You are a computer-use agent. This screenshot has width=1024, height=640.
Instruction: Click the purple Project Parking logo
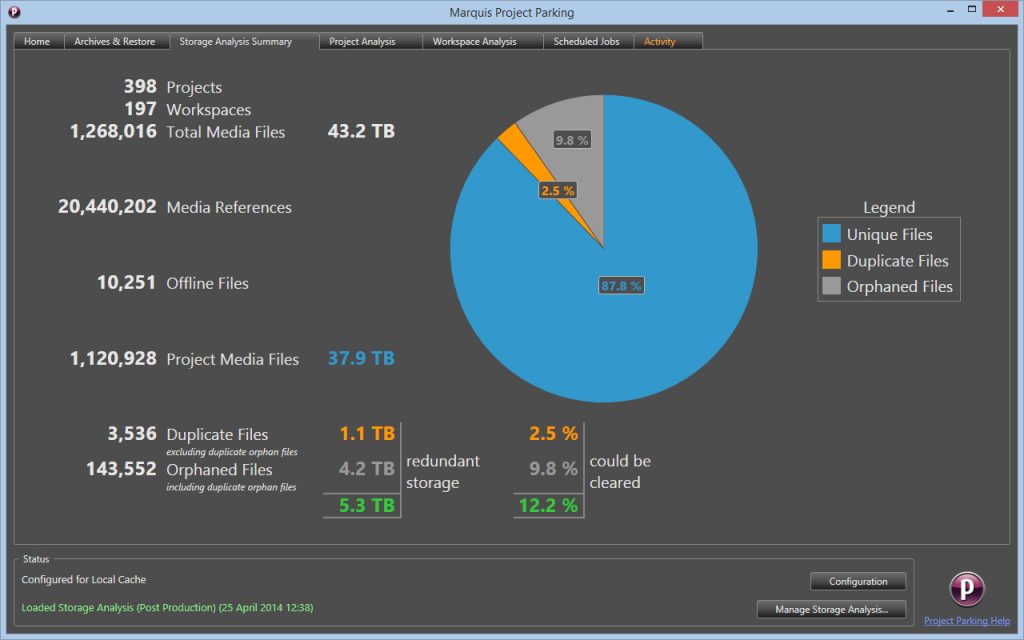(x=967, y=588)
